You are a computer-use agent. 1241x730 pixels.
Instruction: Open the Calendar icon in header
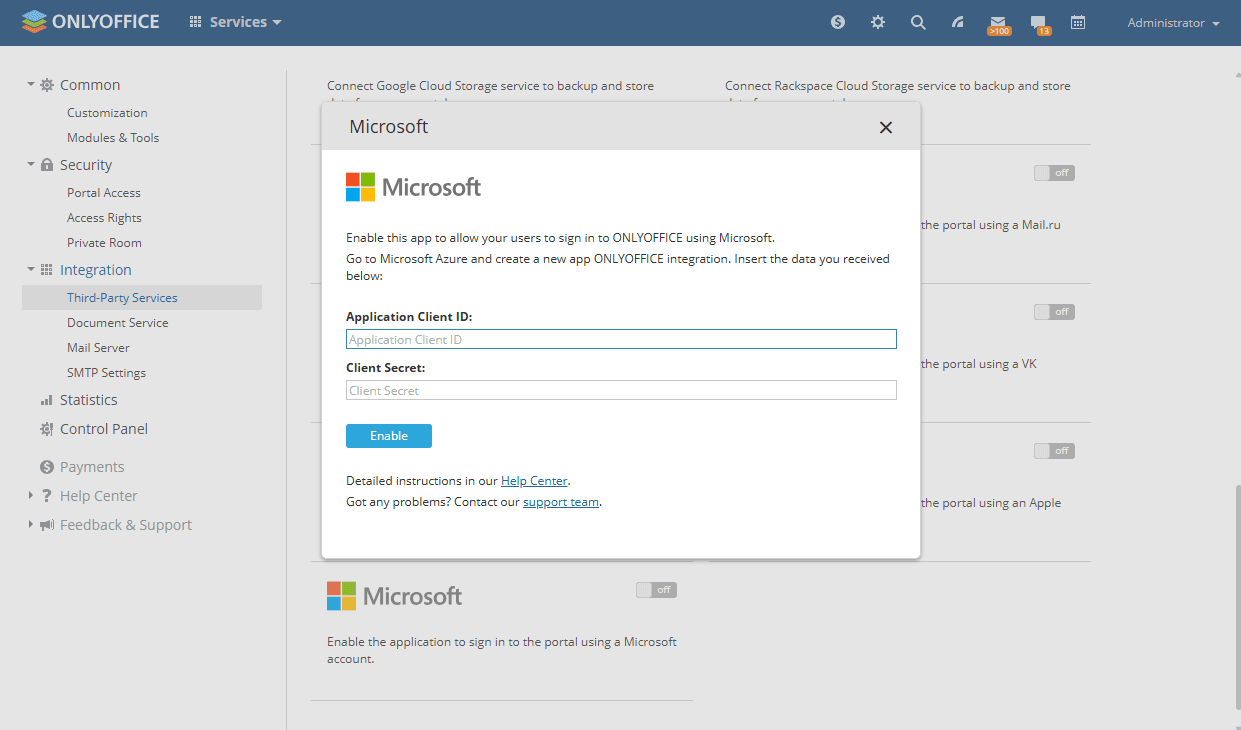[1078, 22]
